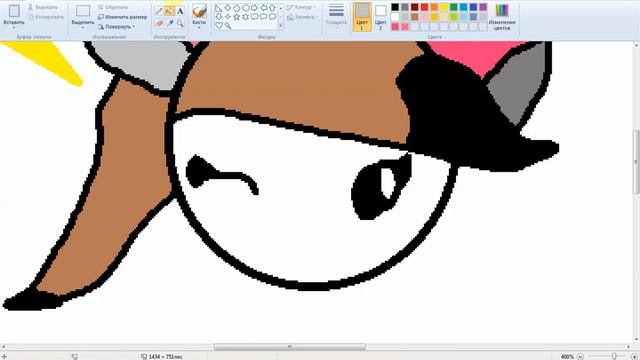
Task: Pick the red color swatch
Action: pyautogui.click(x=424, y=7)
